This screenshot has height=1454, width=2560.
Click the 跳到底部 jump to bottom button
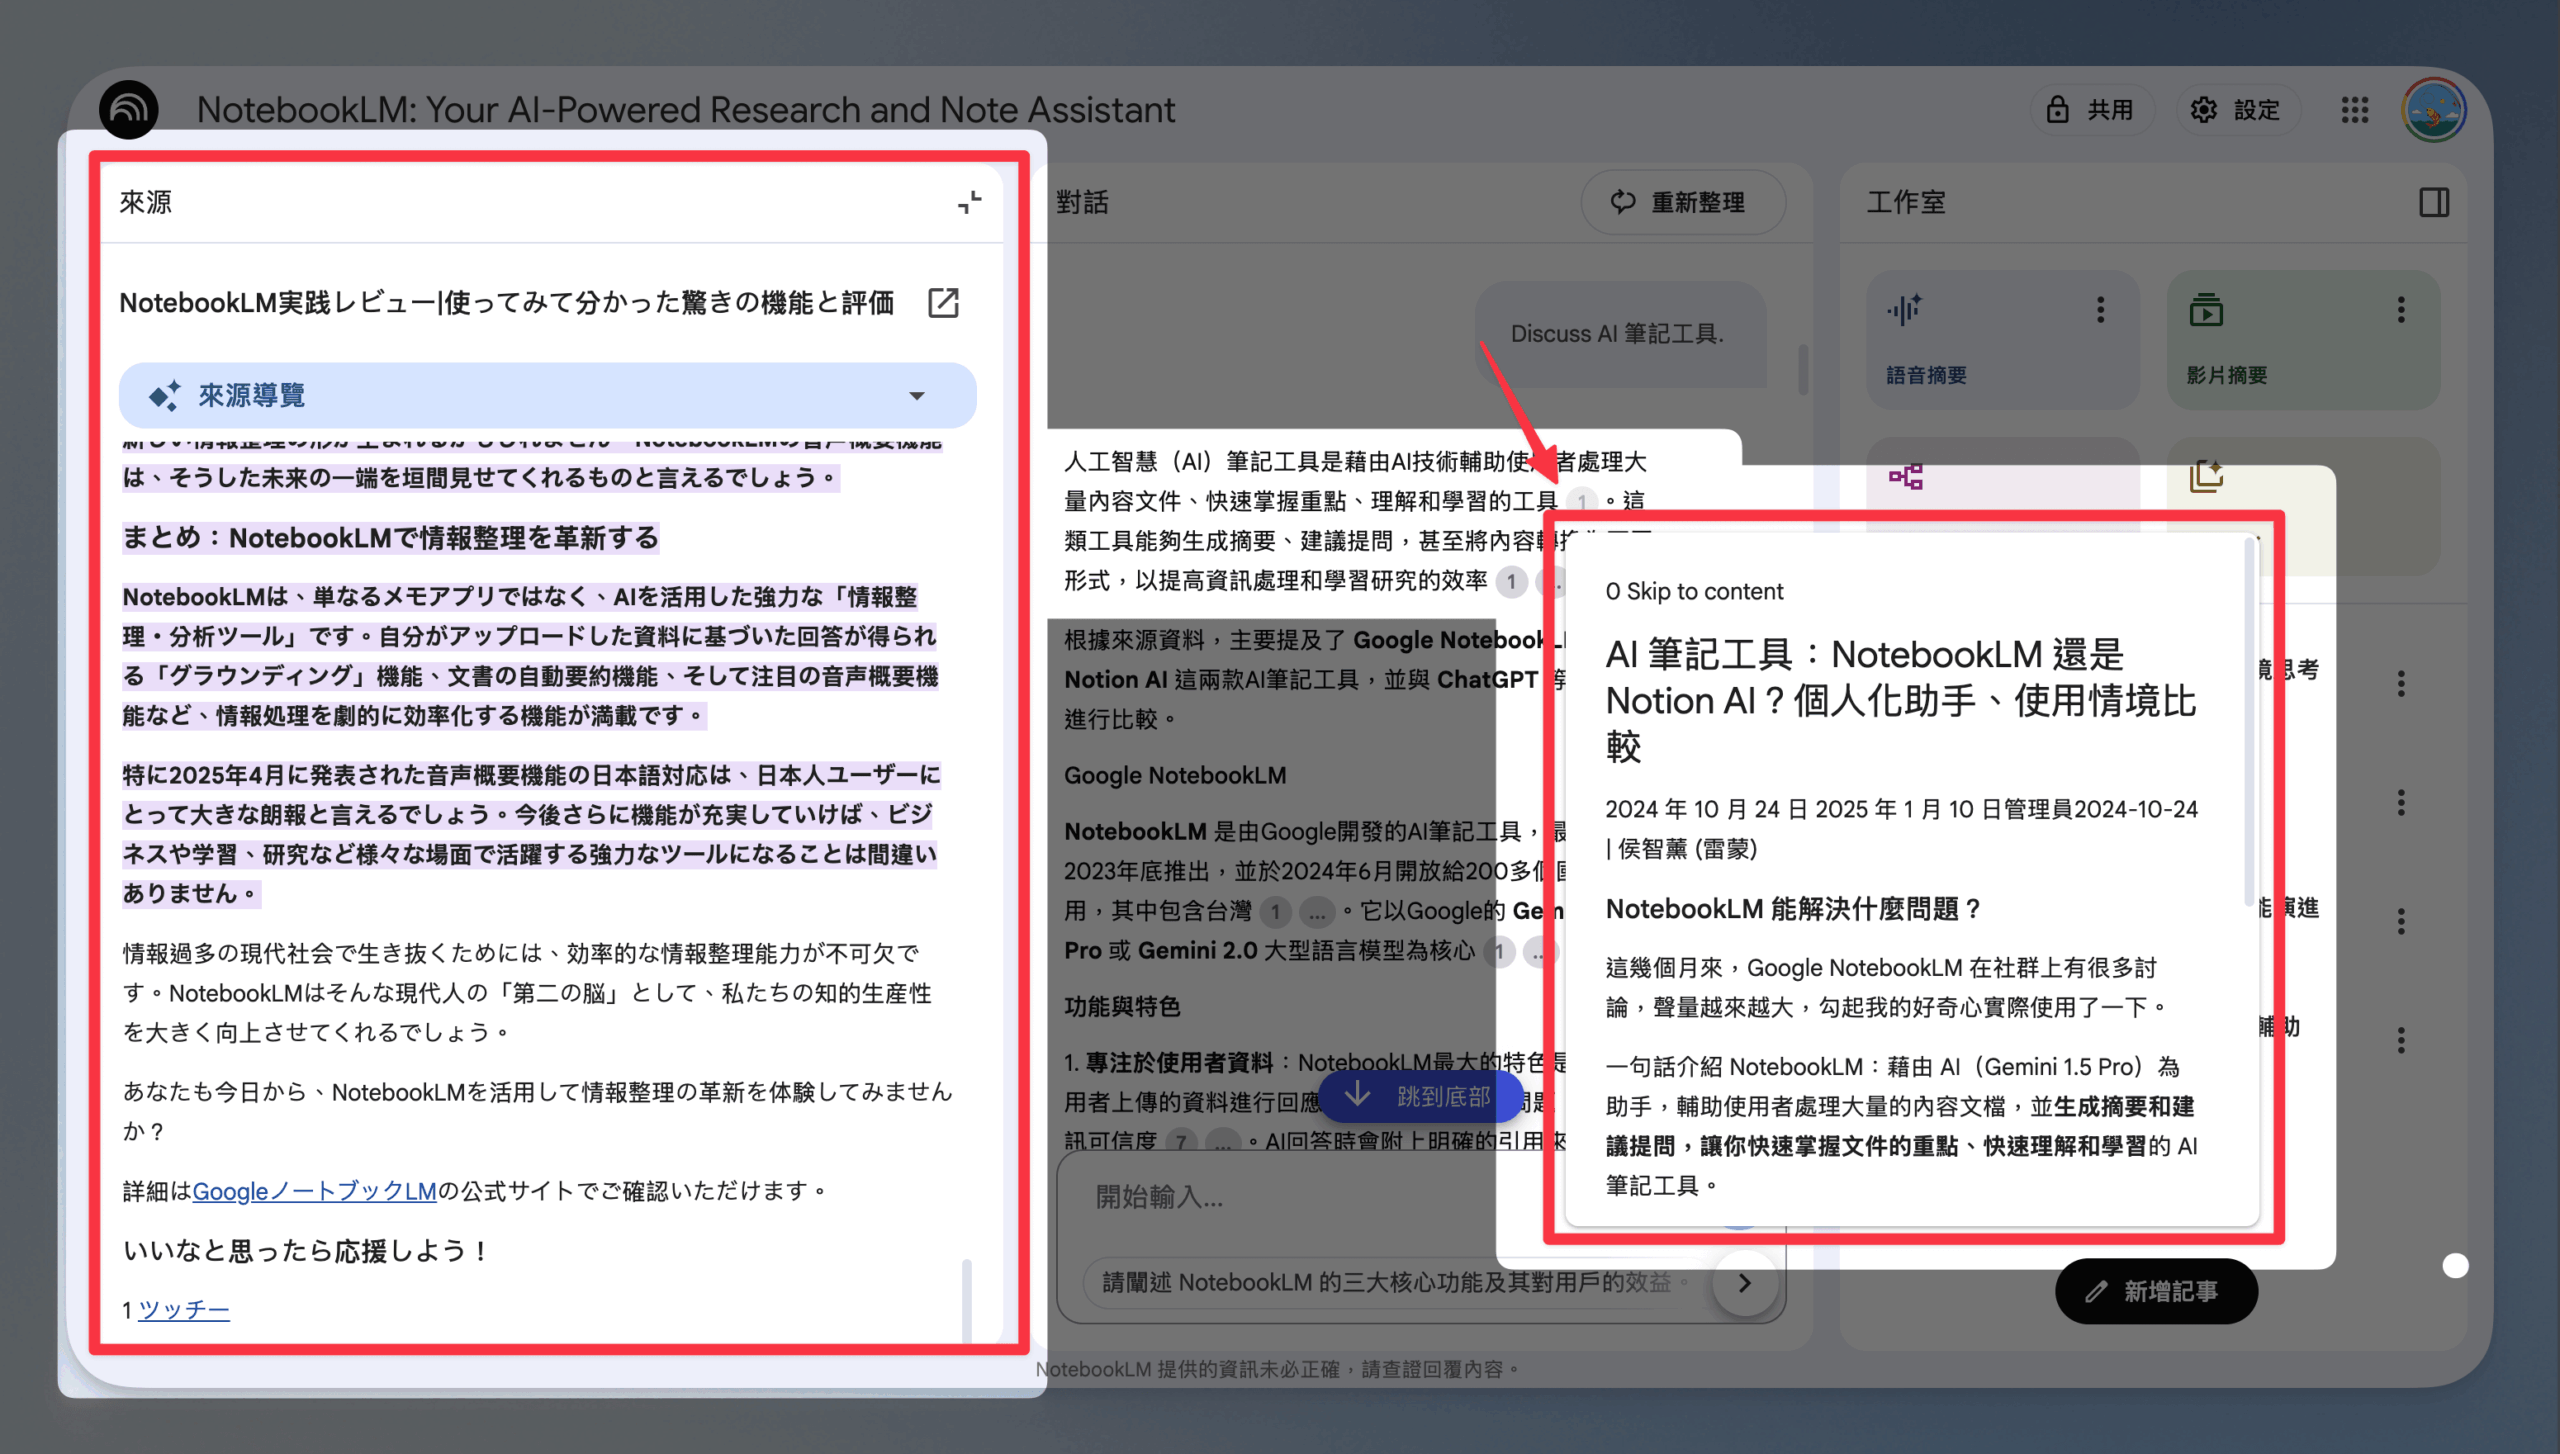coord(1421,1096)
